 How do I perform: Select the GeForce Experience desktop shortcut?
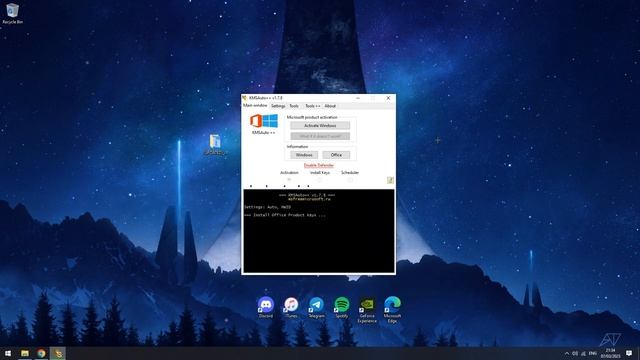coord(367,310)
